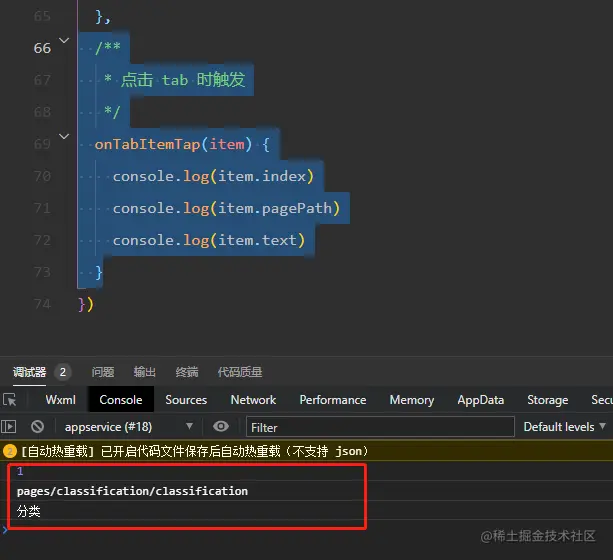This screenshot has width=613, height=560.
Task: Click the 自动热重载 warning message
Action: coord(195,452)
